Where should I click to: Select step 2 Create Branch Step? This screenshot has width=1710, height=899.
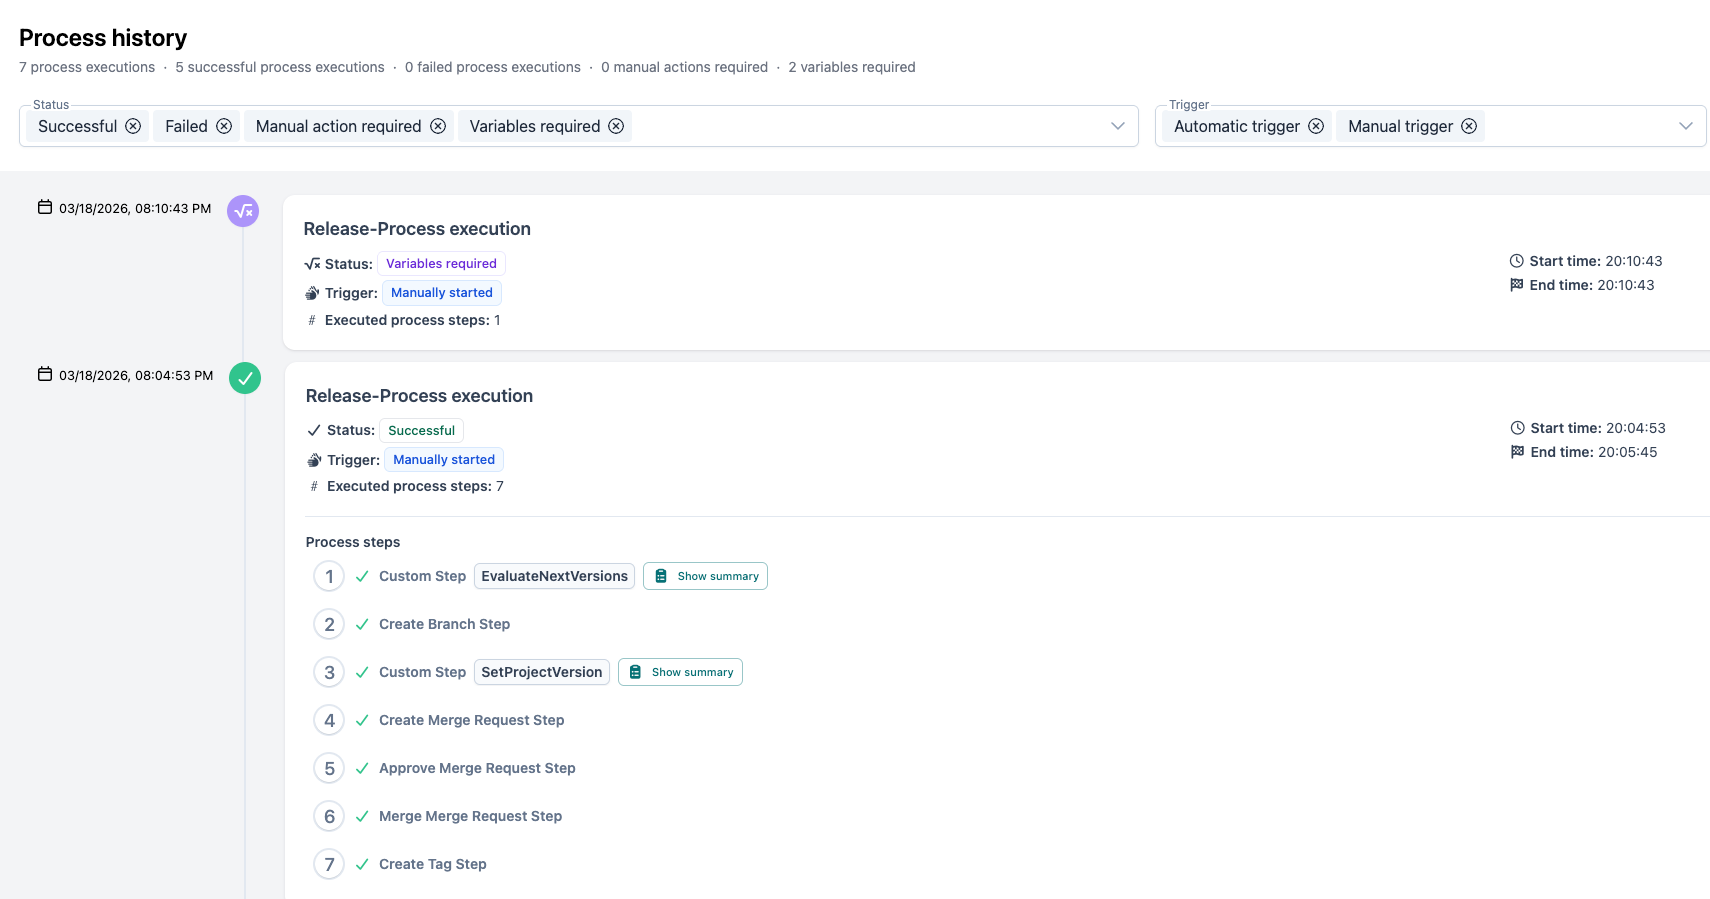(444, 624)
